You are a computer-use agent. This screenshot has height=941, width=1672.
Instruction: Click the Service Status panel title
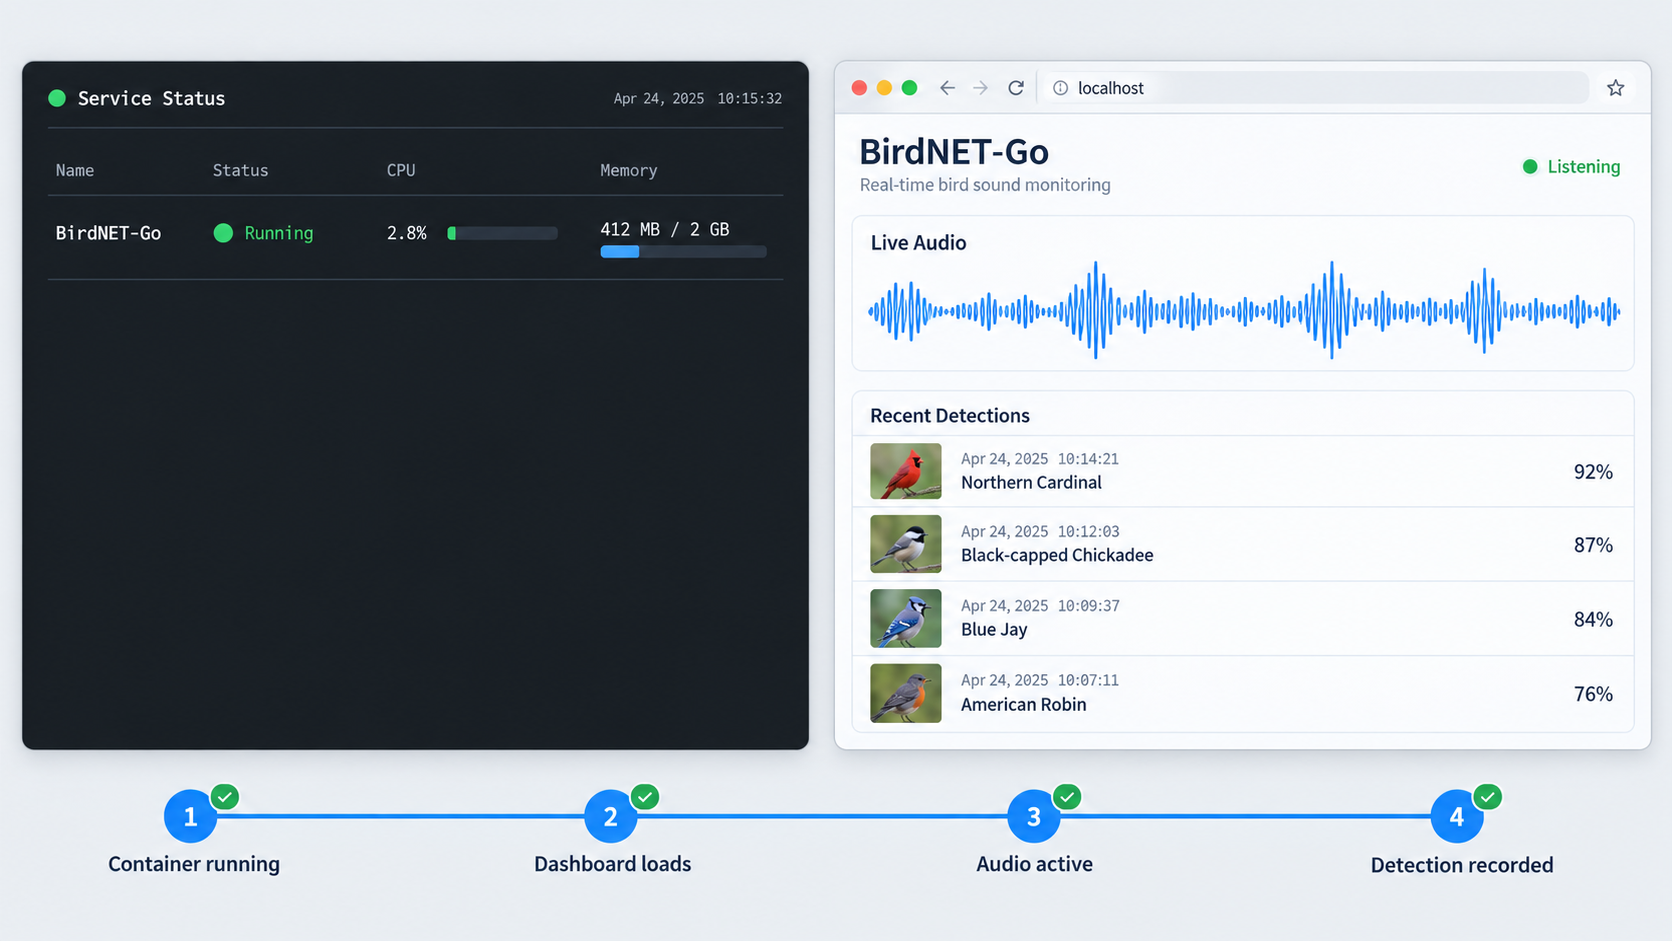tap(151, 98)
